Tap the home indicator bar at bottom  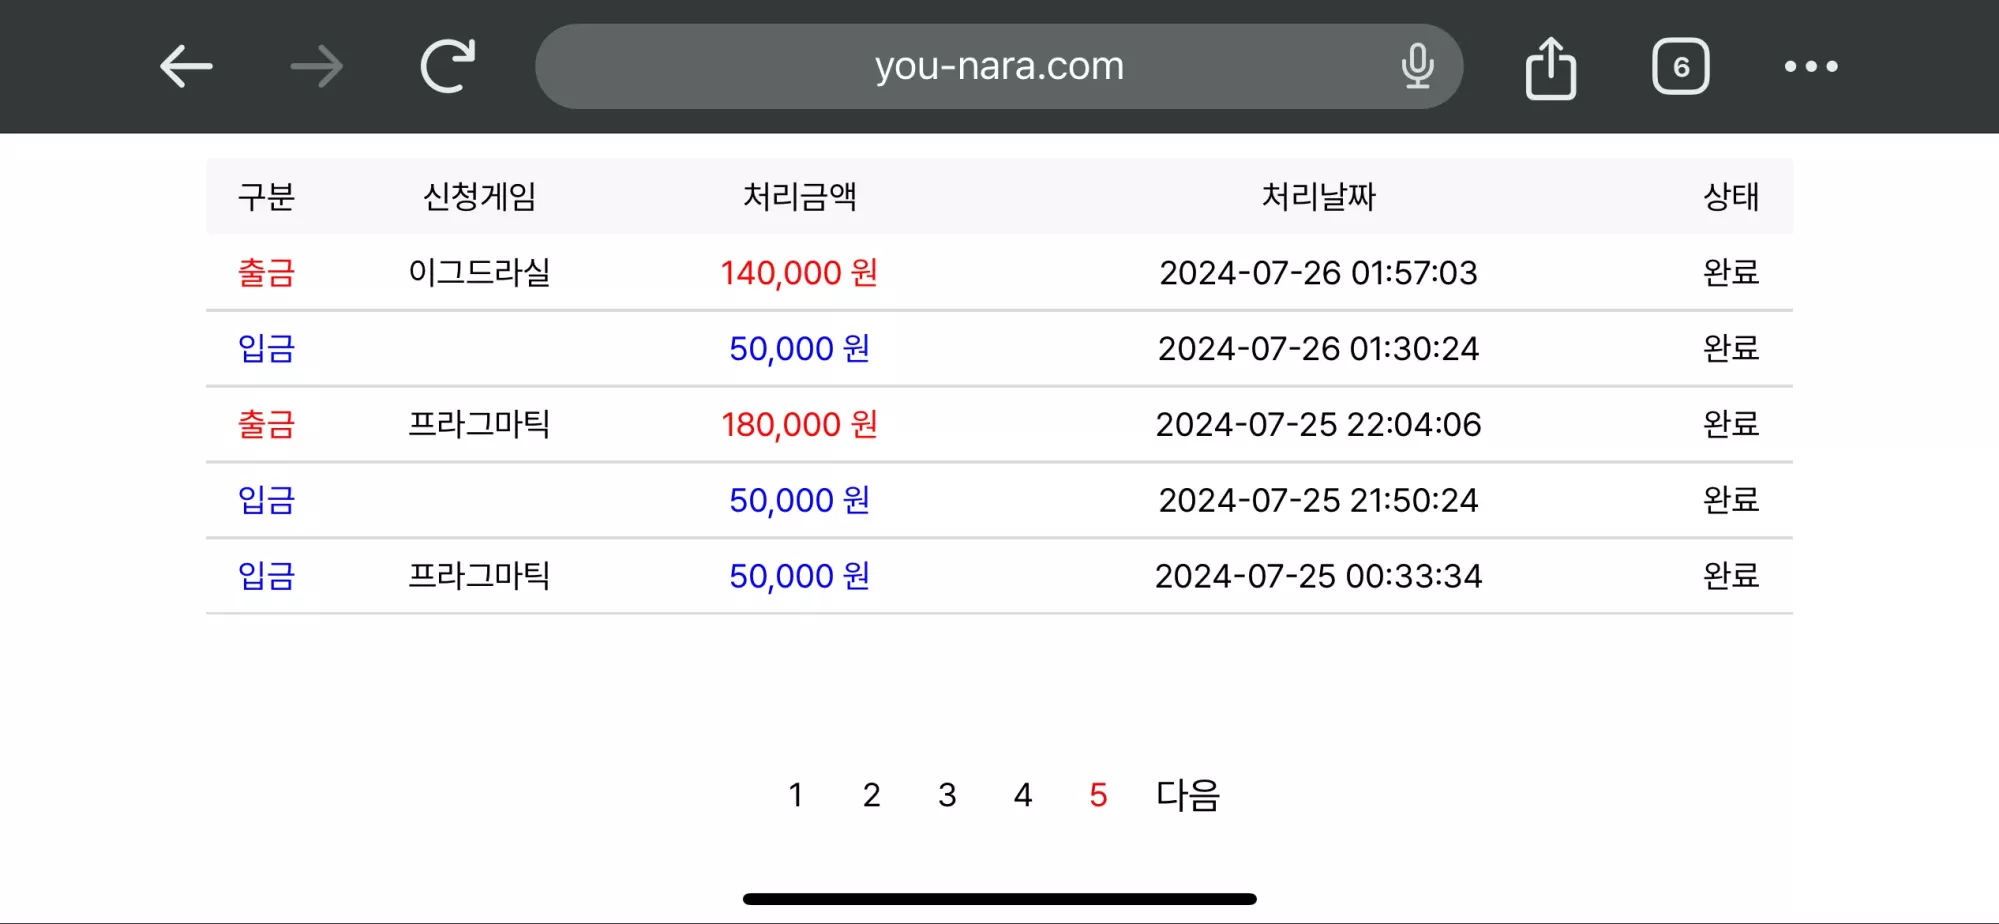pos(999,899)
